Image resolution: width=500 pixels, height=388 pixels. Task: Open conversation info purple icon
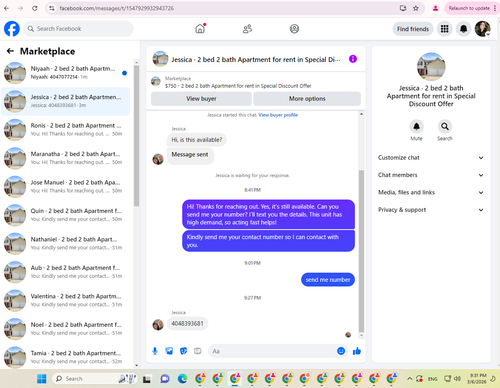tap(353, 59)
